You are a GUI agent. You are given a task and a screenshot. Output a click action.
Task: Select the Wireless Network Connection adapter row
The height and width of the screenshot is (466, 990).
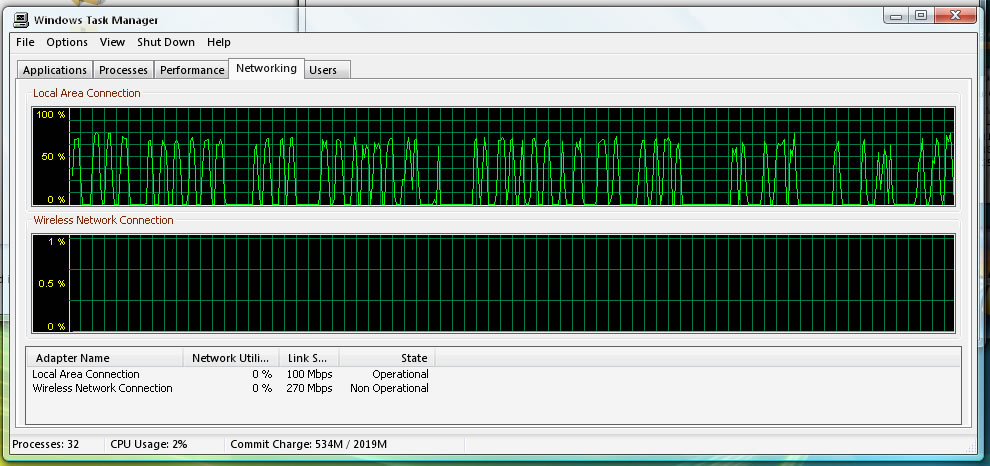click(x=230, y=388)
